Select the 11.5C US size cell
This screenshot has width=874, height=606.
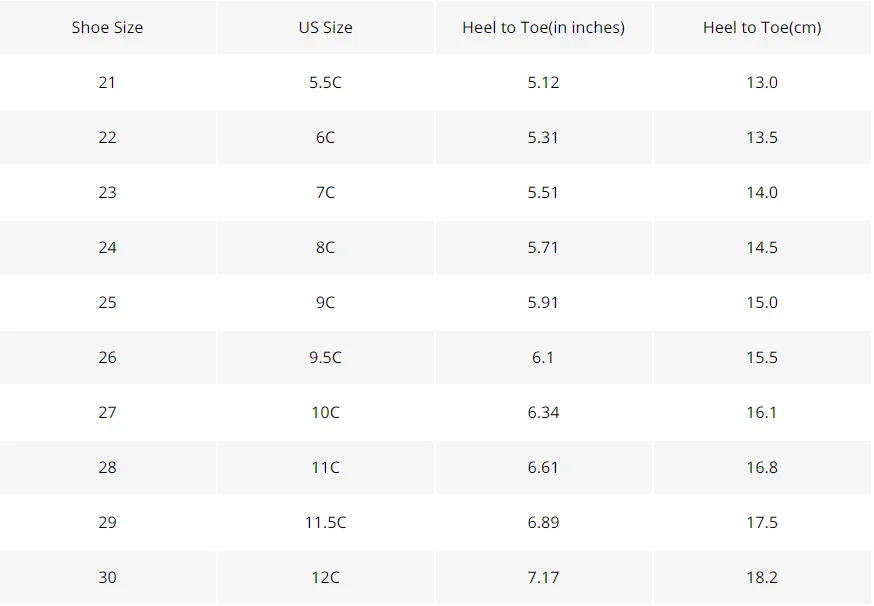(326, 522)
